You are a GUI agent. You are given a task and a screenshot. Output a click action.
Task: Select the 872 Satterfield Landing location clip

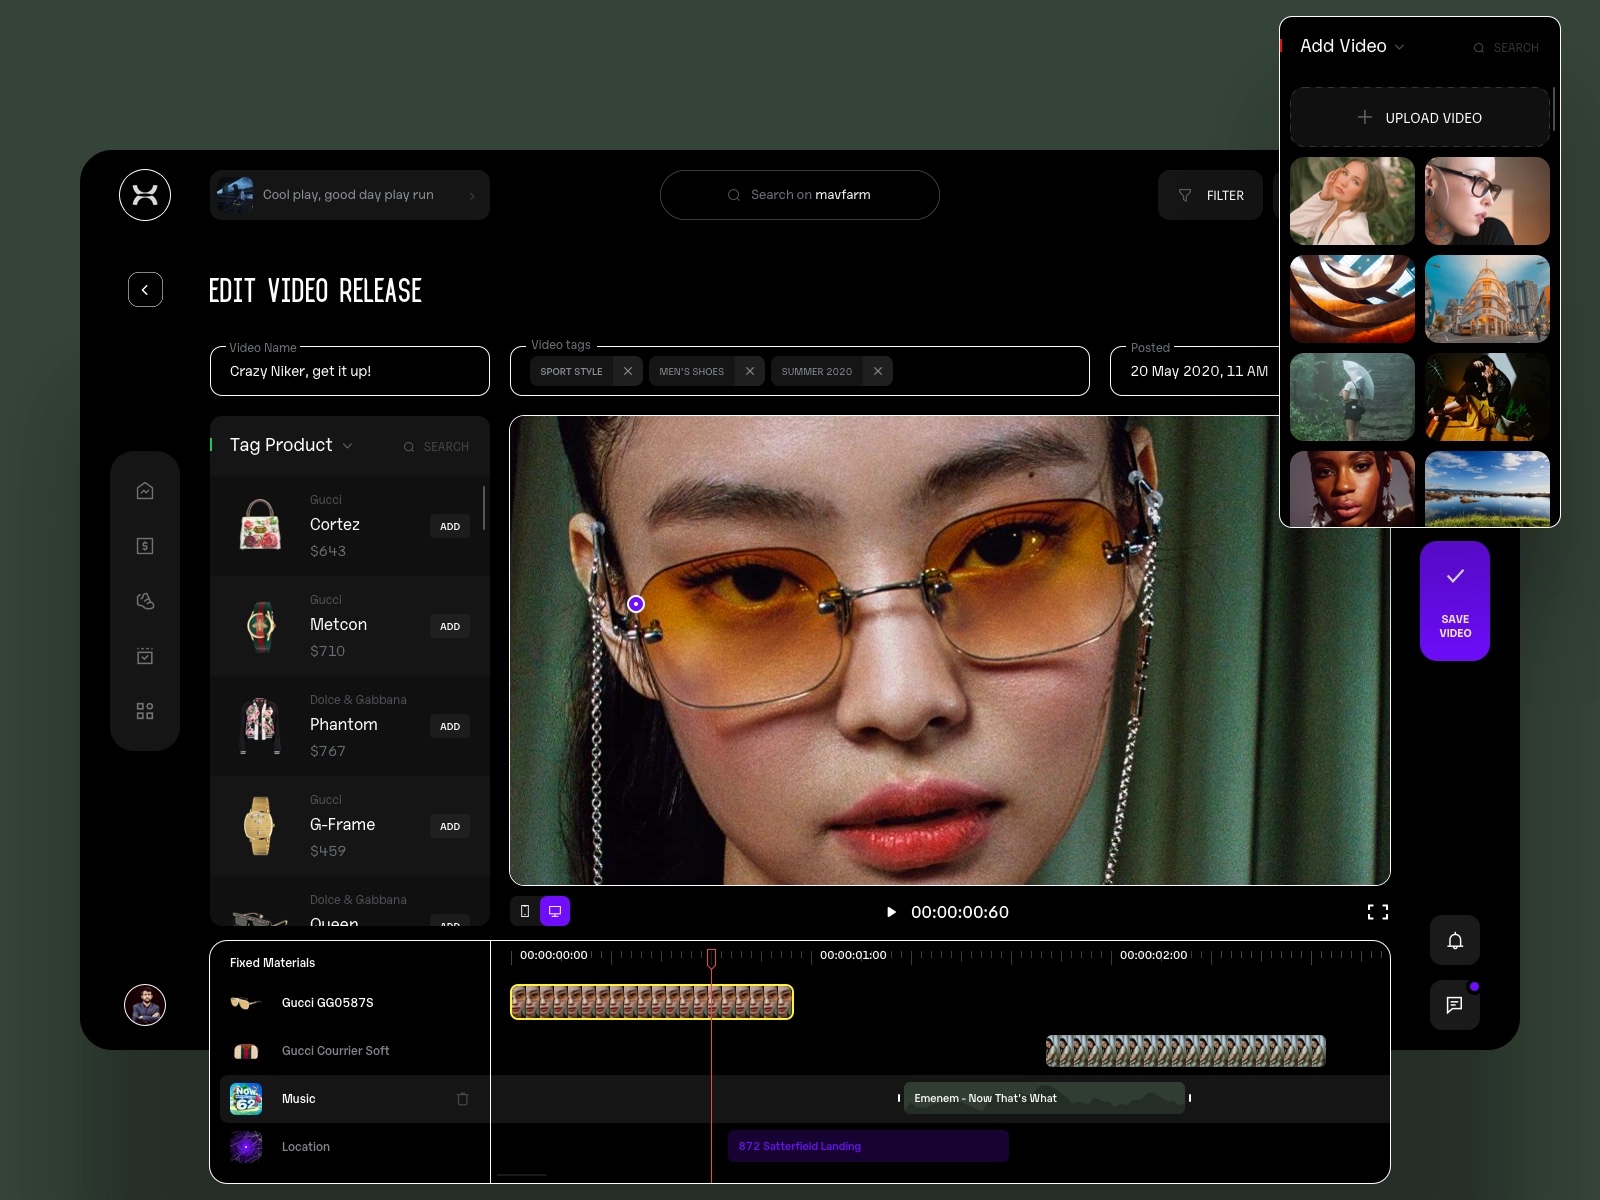pos(868,1146)
